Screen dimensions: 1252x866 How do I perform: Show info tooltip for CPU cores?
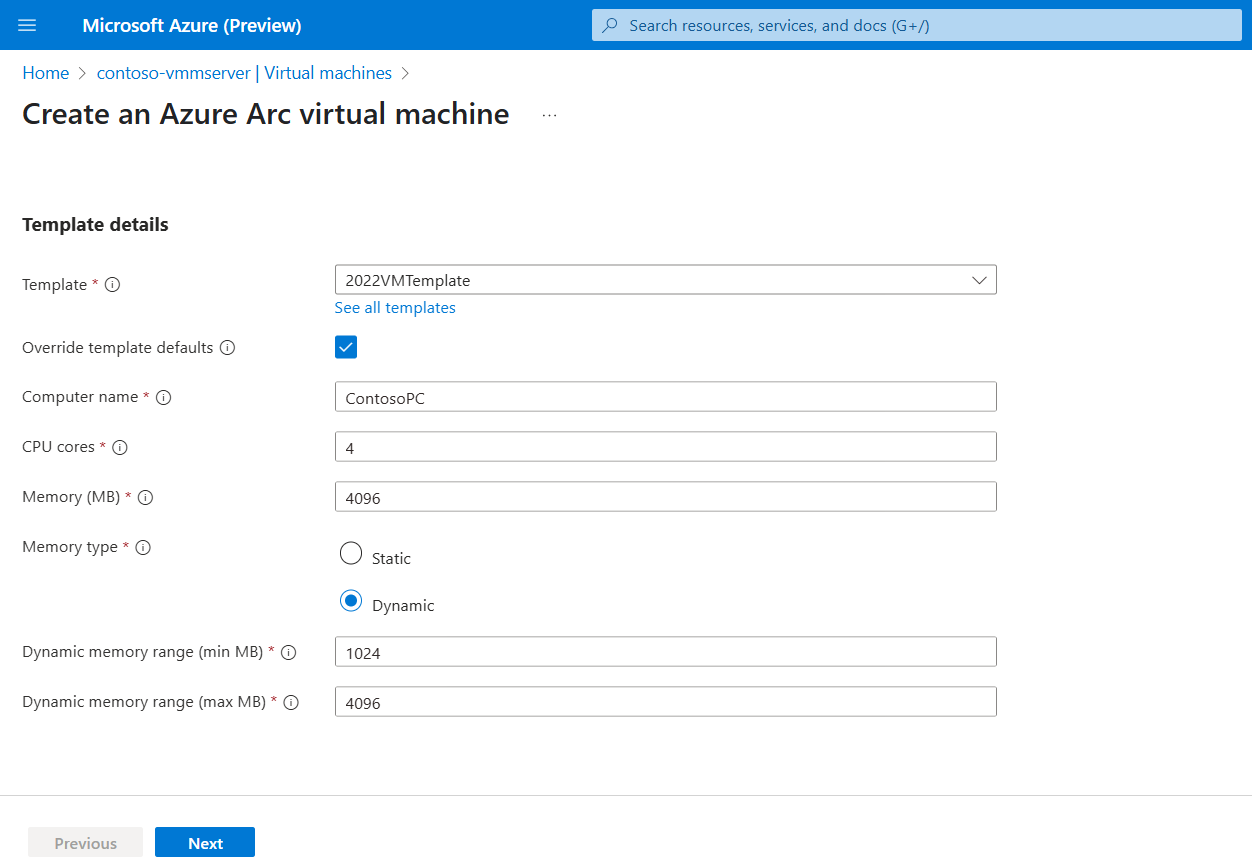point(120,447)
